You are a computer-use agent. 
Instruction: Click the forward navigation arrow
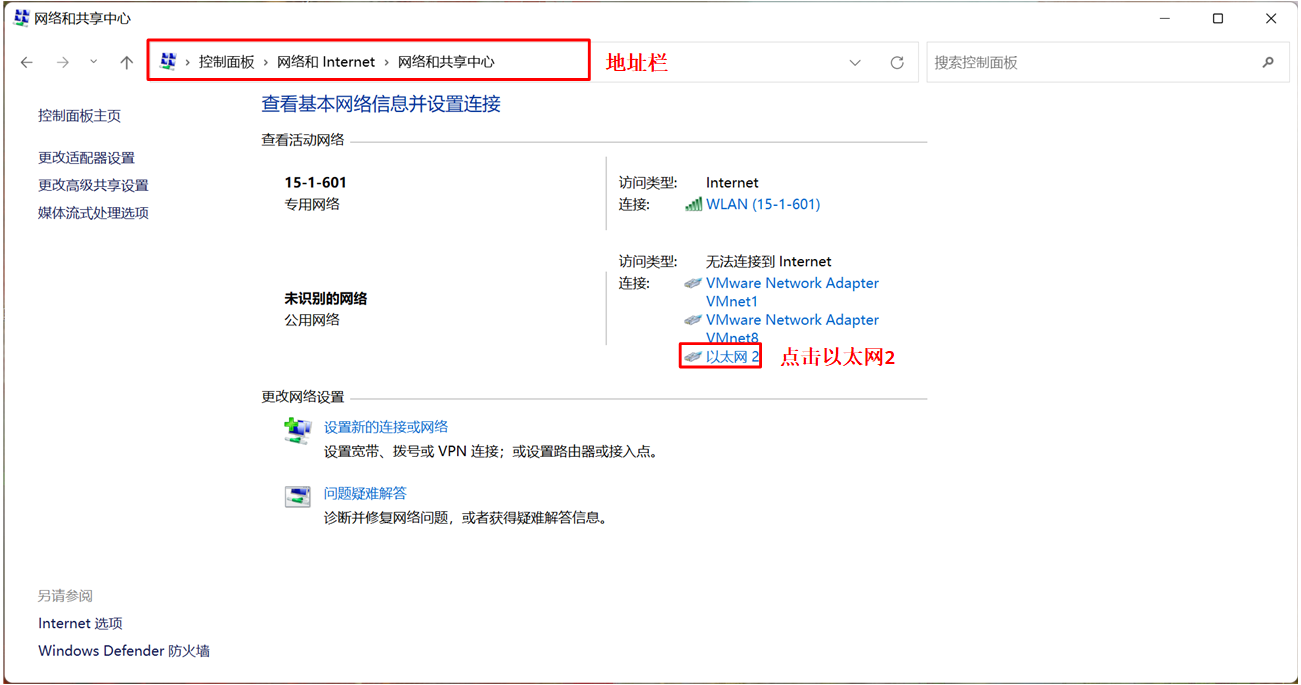click(x=62, y=62)
